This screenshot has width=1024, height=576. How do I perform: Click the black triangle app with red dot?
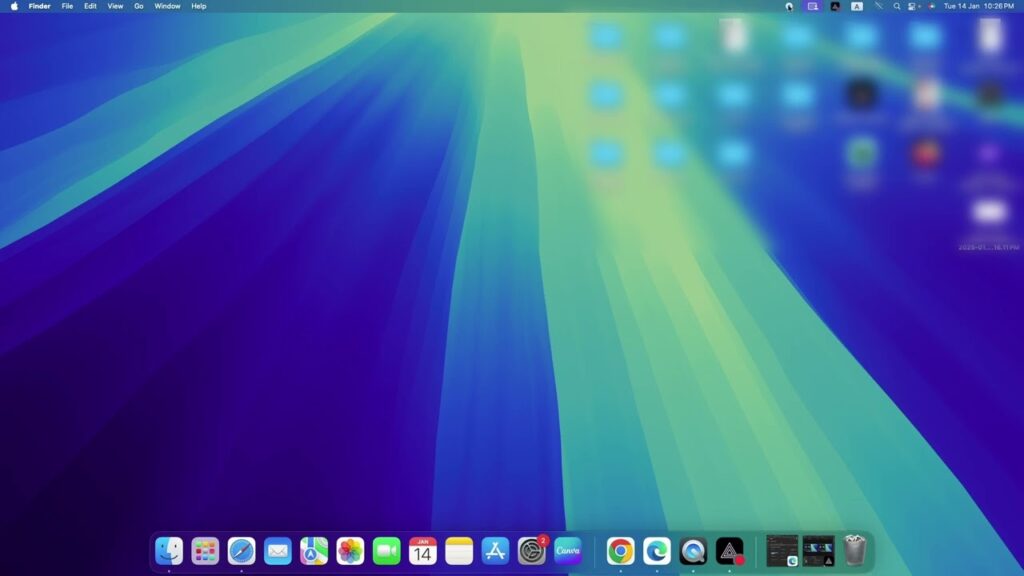729,551
